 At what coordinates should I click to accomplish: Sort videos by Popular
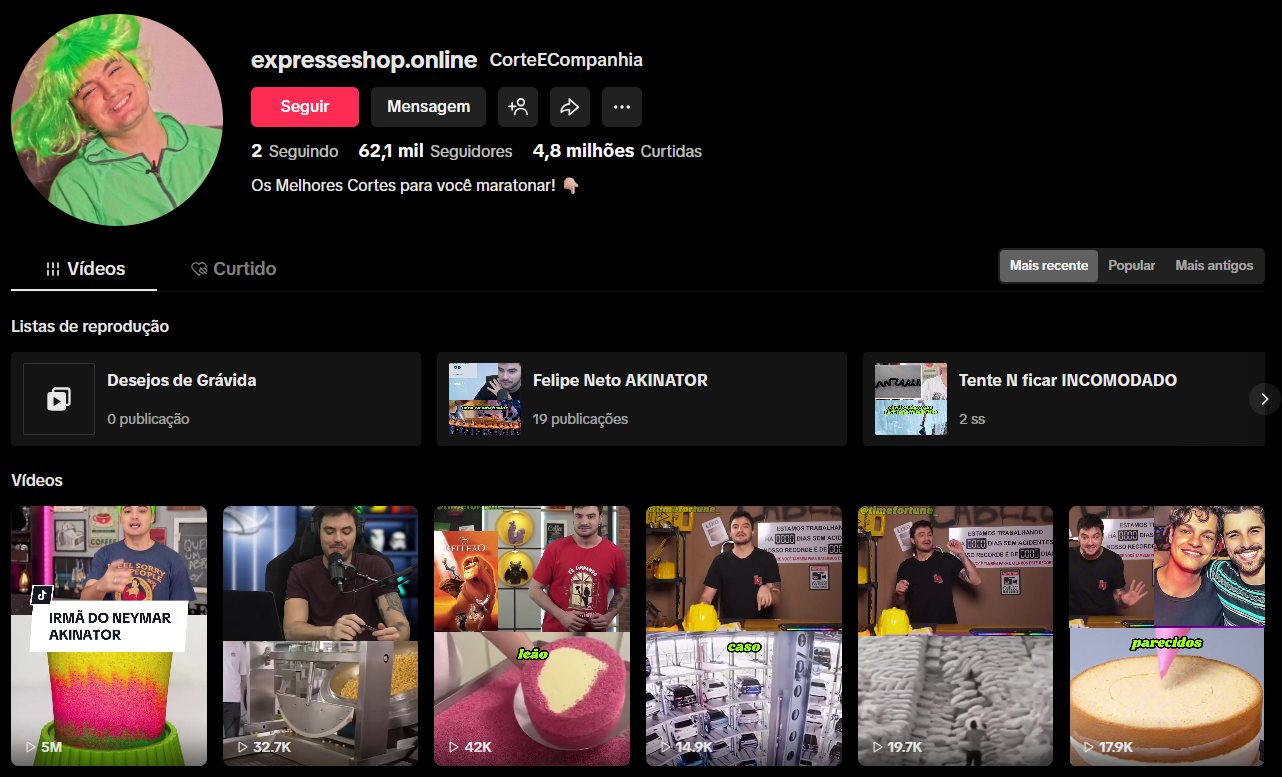click(1132, 266)
